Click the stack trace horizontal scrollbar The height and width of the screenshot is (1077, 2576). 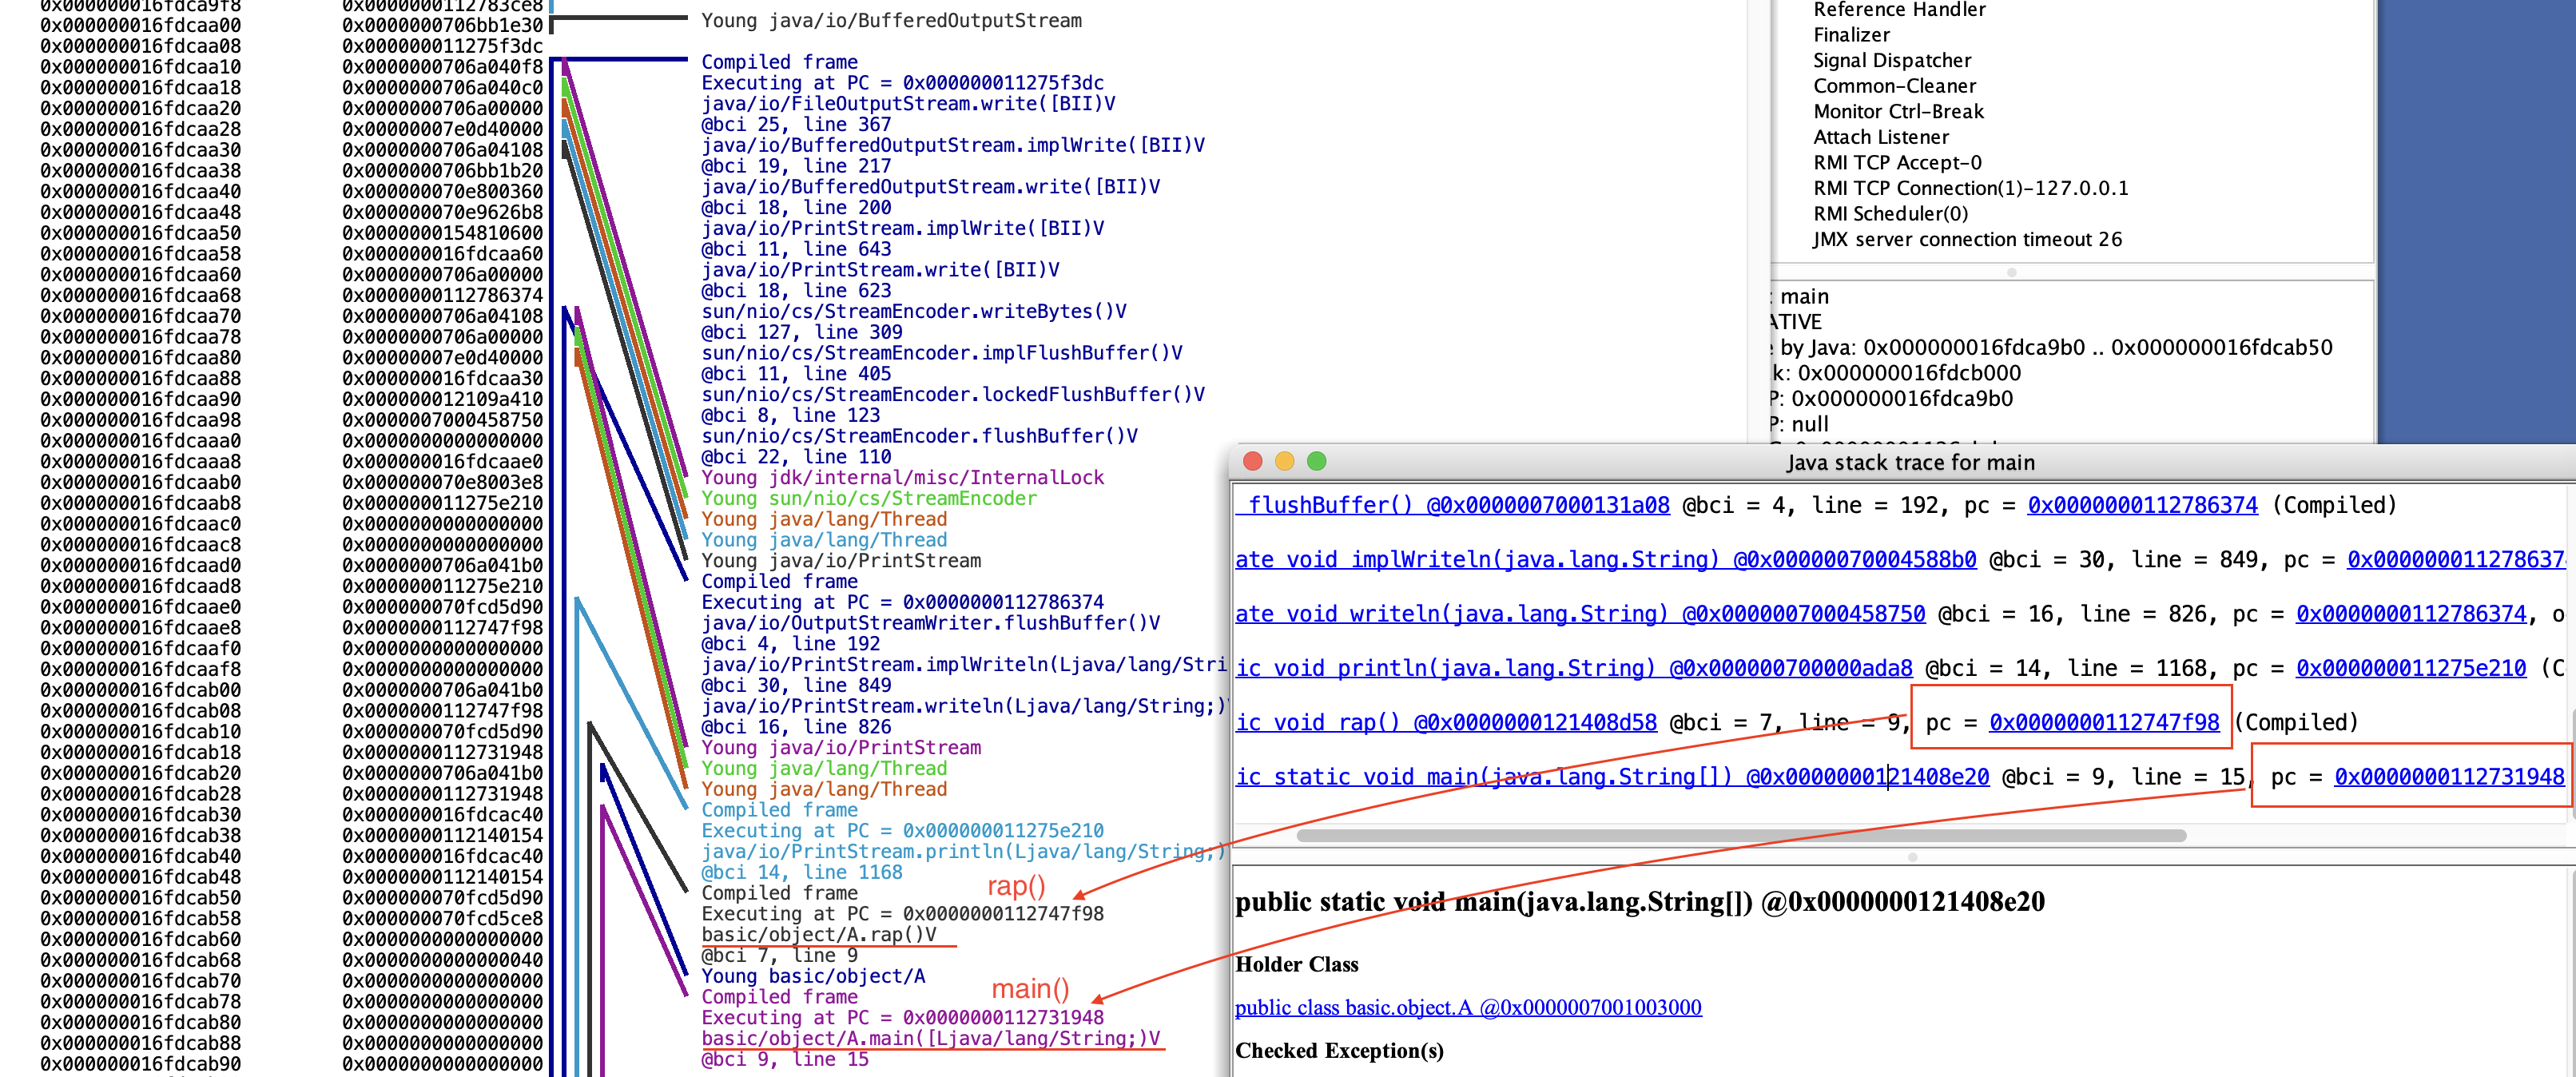(1740, 835)
